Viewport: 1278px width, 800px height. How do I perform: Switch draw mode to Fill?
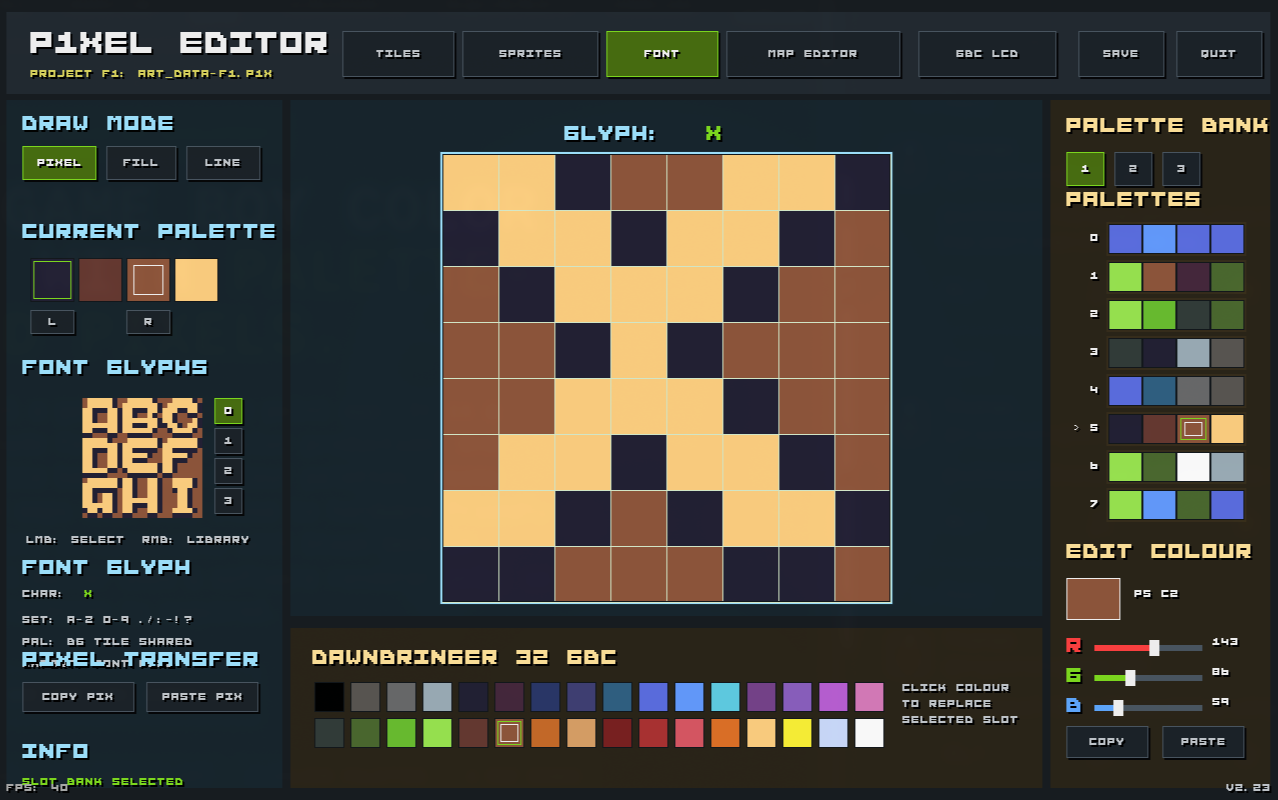coord(141,163)
